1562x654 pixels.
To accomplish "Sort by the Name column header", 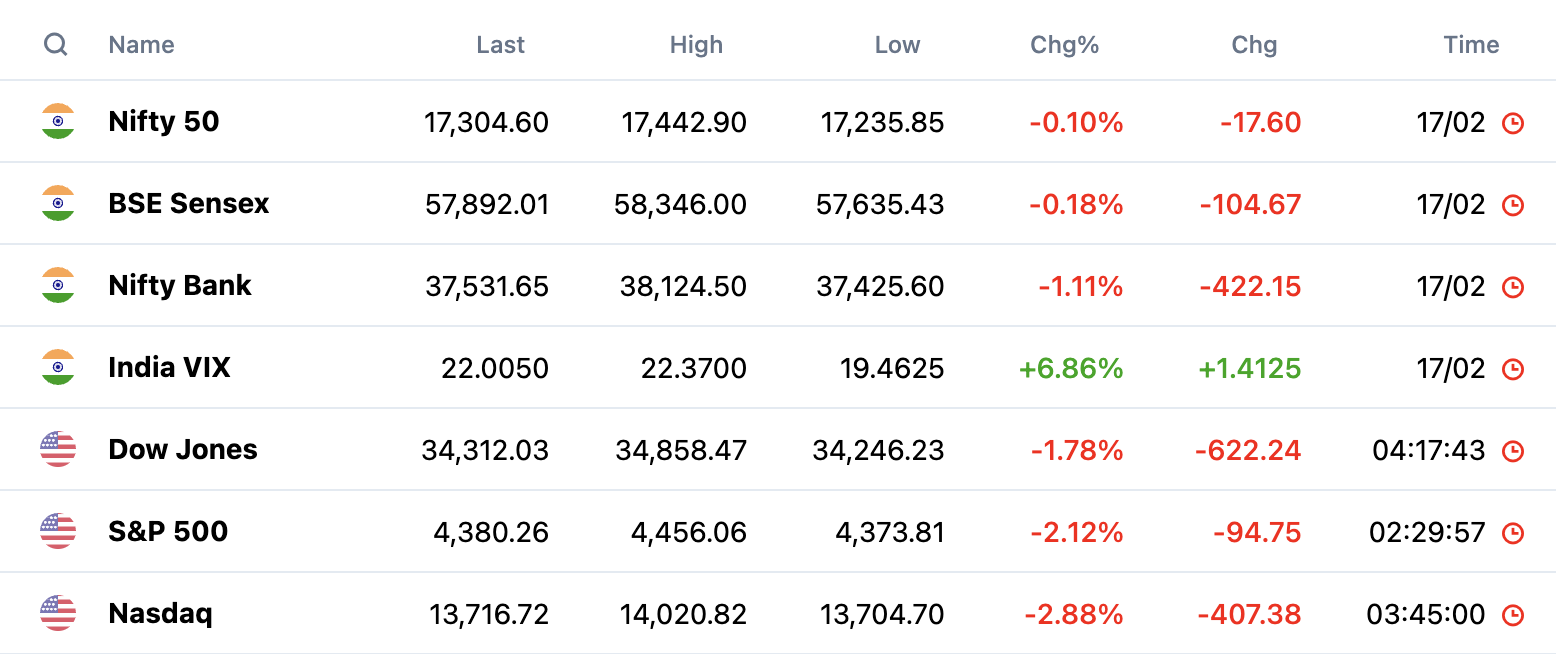I will click(x=141, y=45).
